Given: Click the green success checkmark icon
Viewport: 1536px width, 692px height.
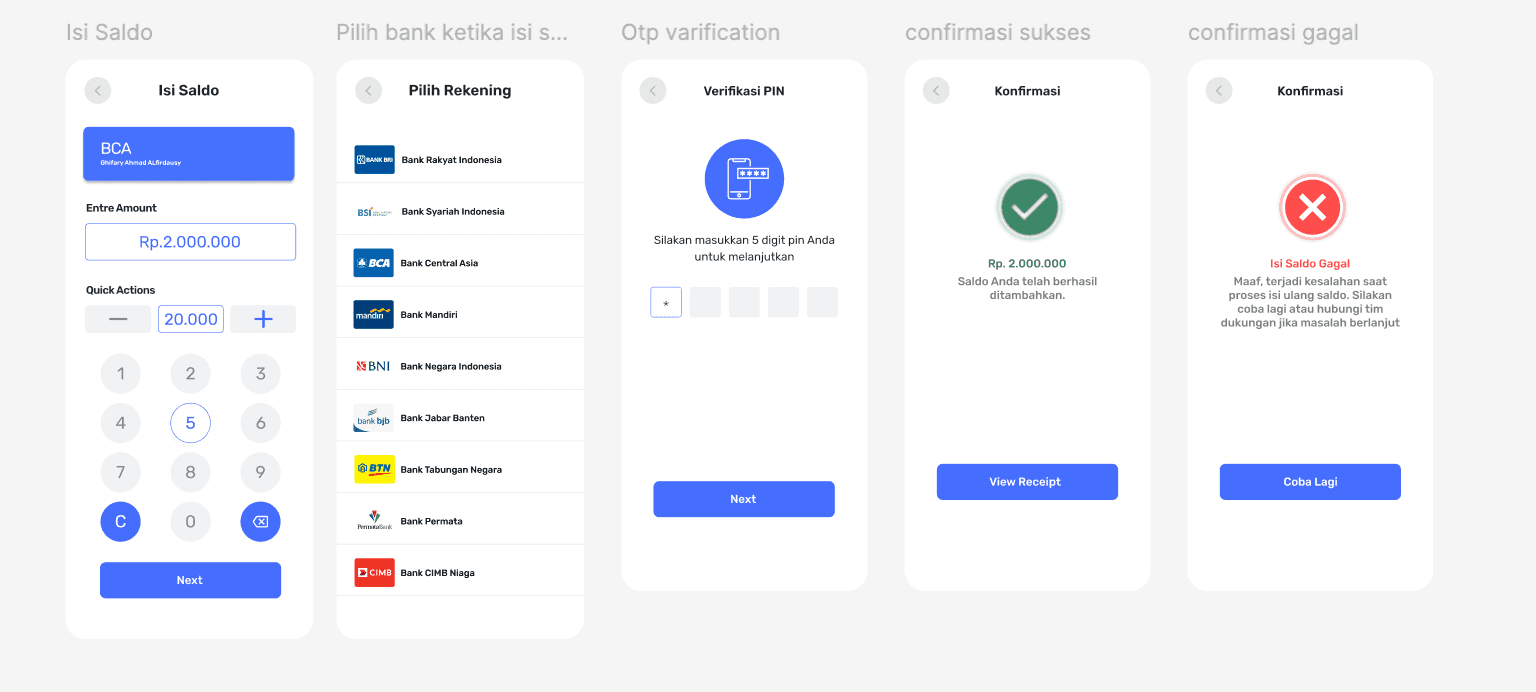Looking at the screenshot, I should pyautogui.click(x=1029, y=207).
